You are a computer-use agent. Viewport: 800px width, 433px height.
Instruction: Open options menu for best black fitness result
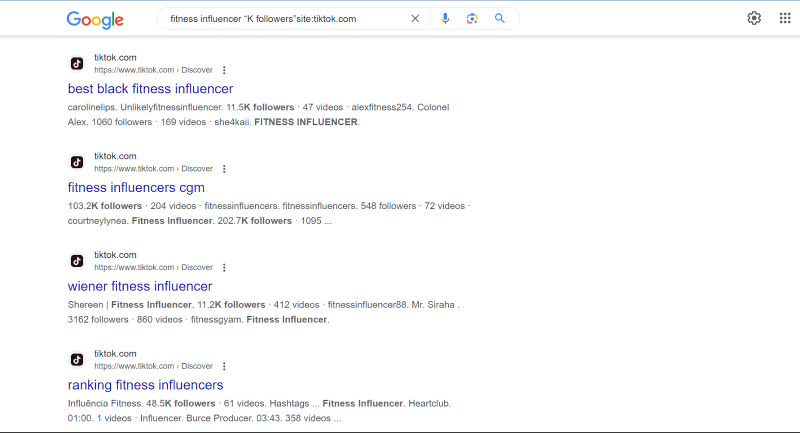[x=224, y=70]
